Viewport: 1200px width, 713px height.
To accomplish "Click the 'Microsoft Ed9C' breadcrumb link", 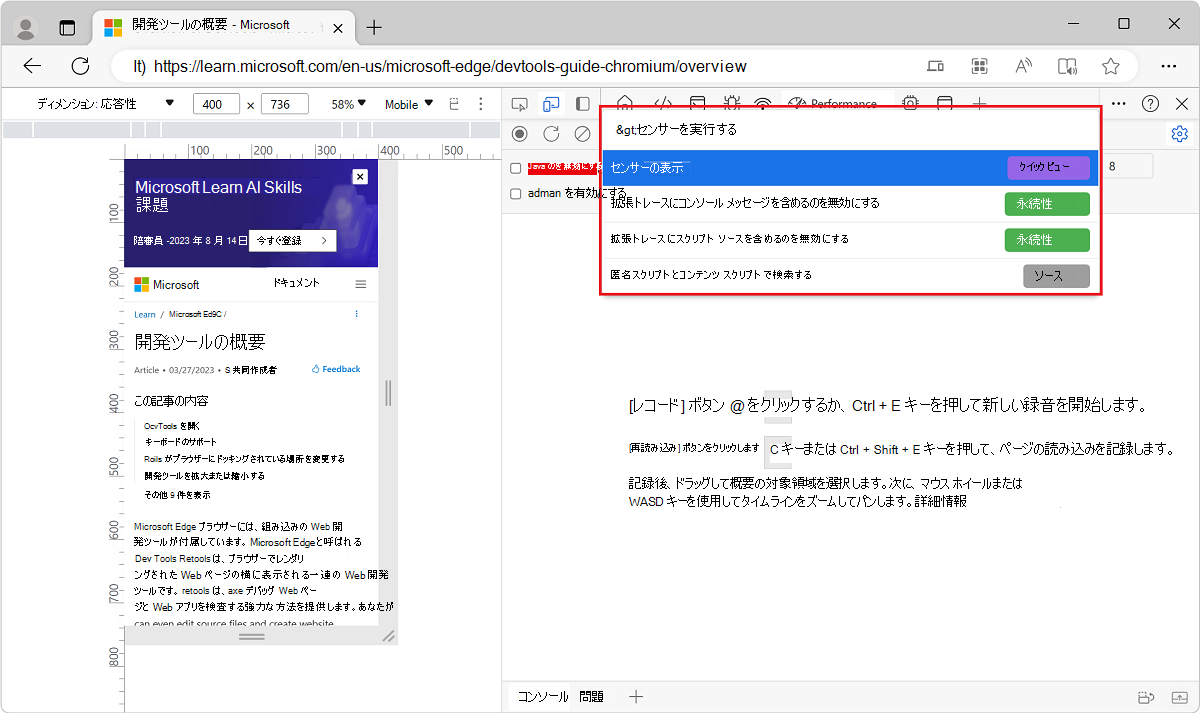I will [x=195, y=314].
